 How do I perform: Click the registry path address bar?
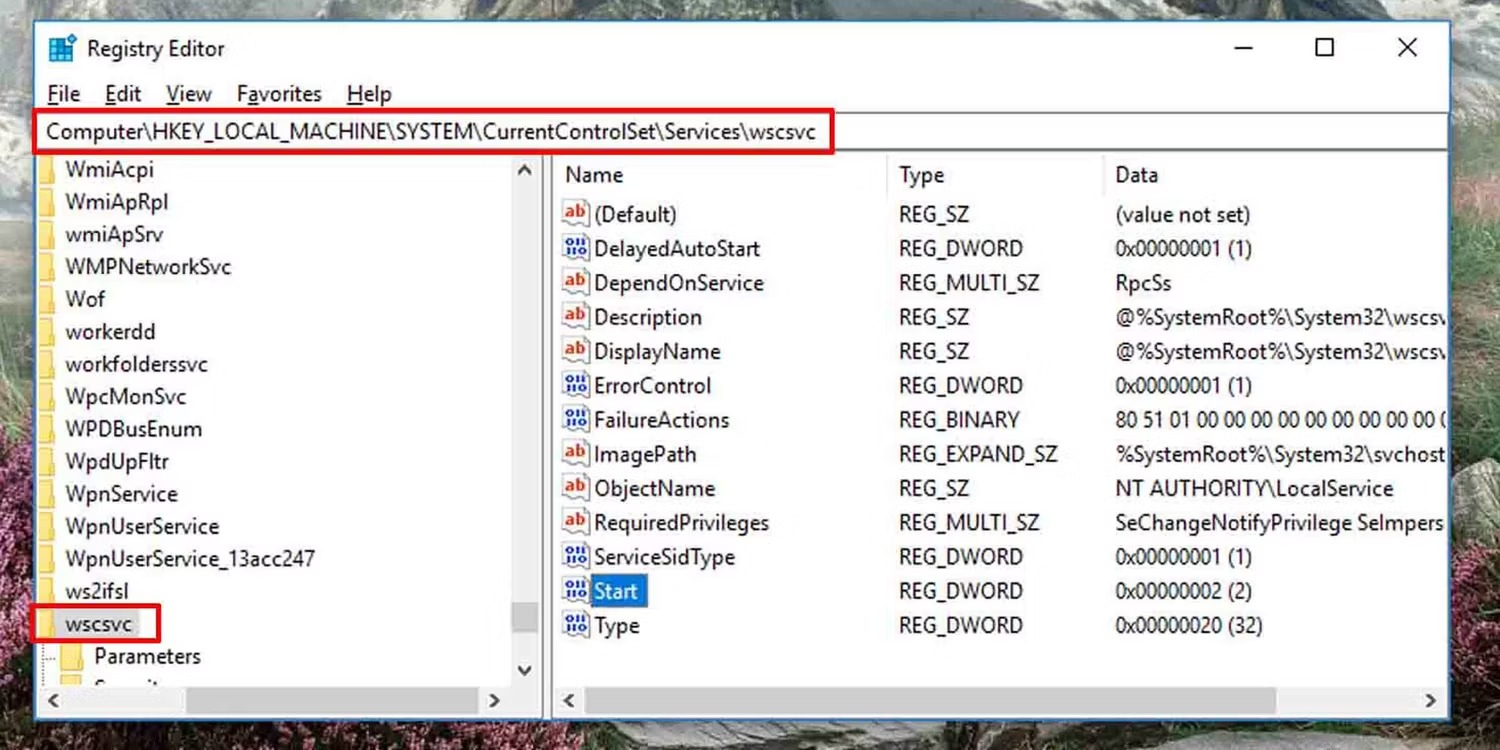tap(742, 132)
